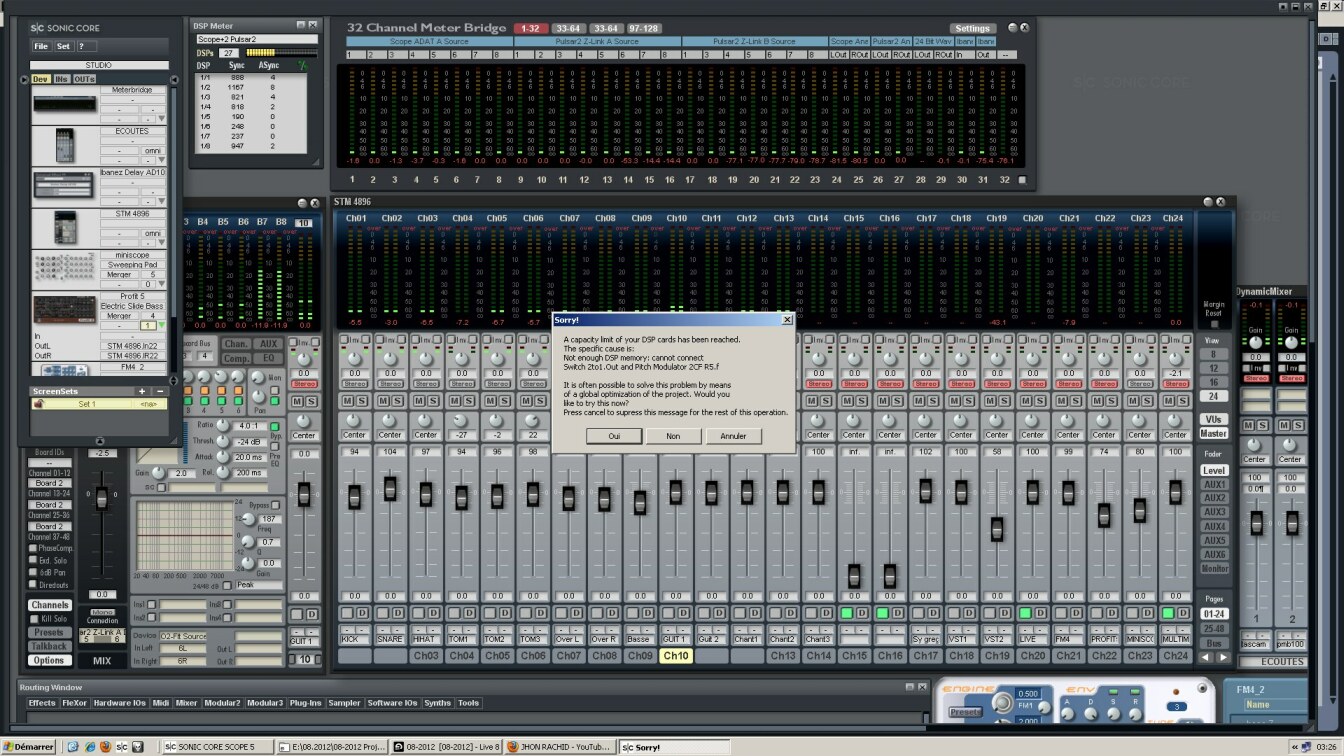Select the Meterbridge device thumbnail
This screenshot has width=1344, height=756.
(64, 104)
